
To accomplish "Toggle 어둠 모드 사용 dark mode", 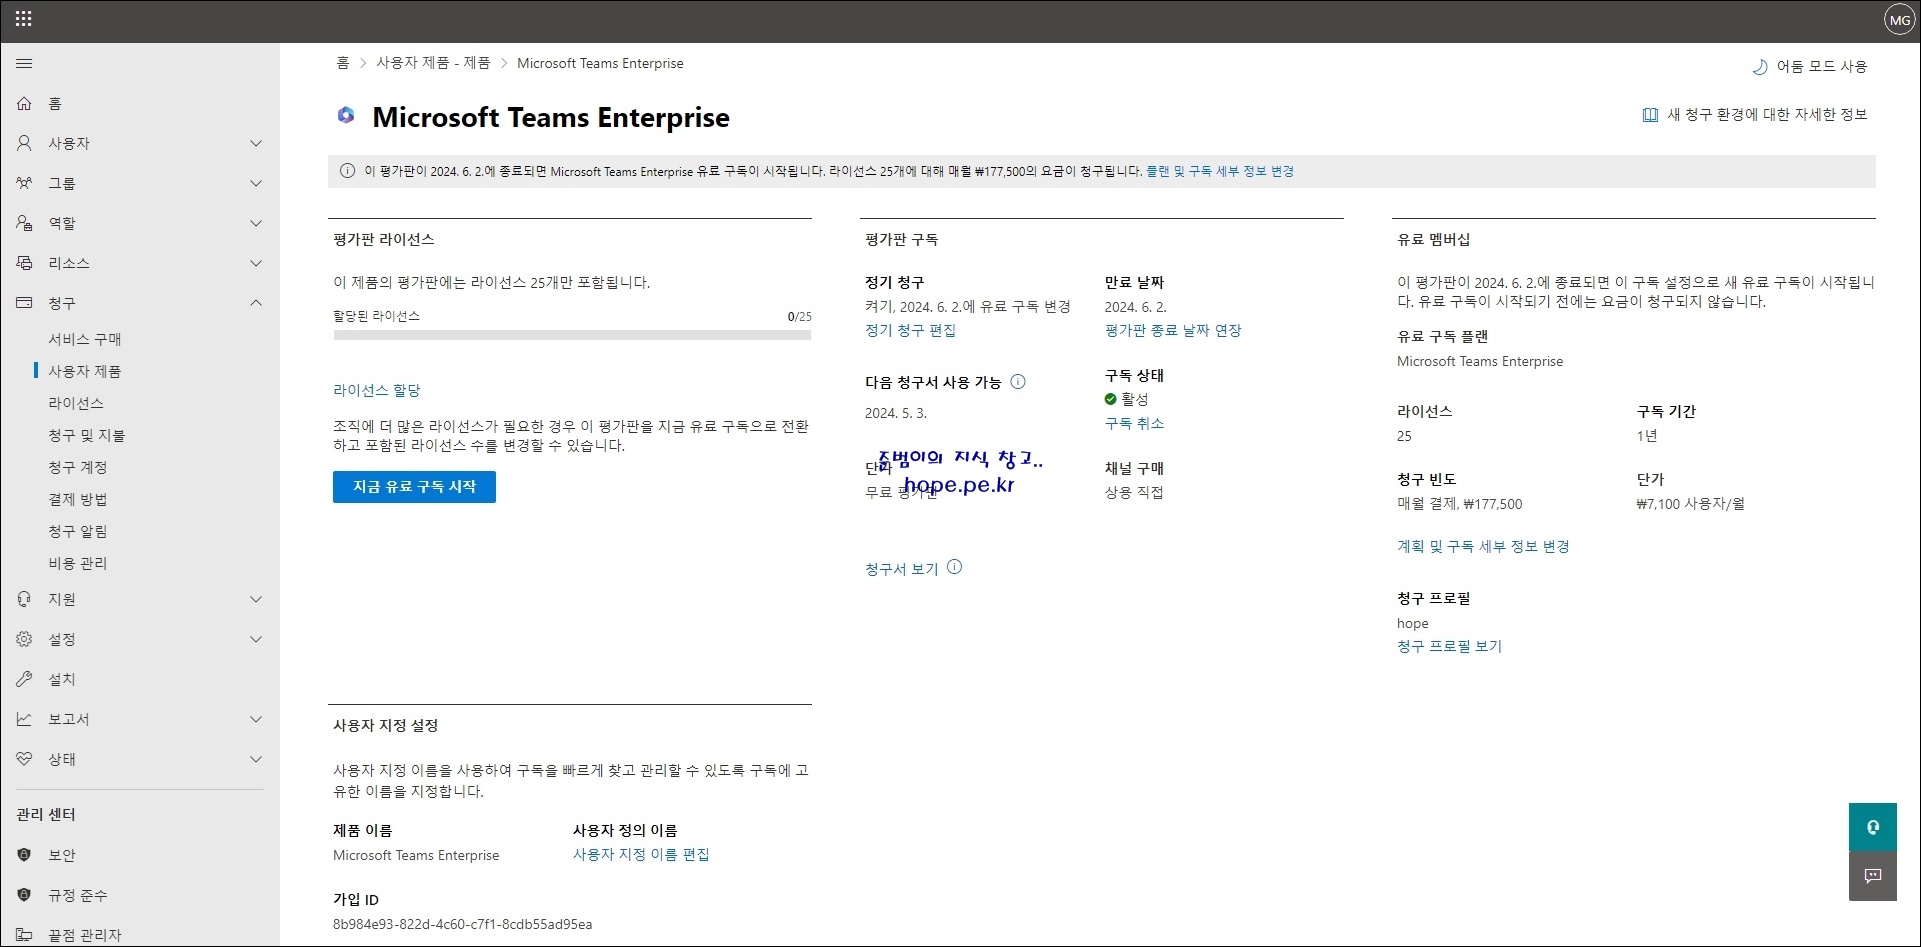I will pyautogui.click(x=1810, y=66).
